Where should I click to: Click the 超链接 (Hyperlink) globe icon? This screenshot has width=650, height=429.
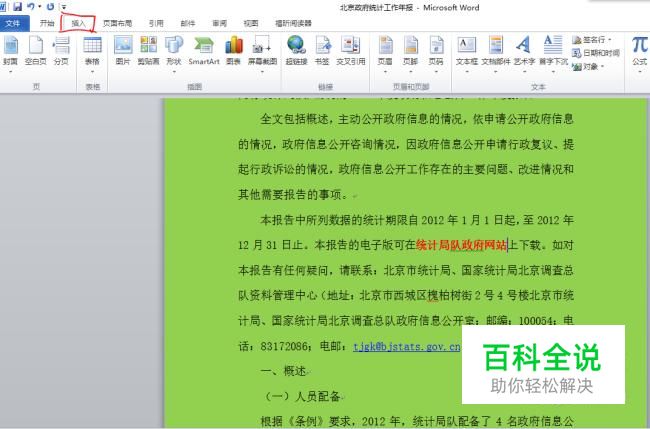pyautogui.click(x=296, y=45)
